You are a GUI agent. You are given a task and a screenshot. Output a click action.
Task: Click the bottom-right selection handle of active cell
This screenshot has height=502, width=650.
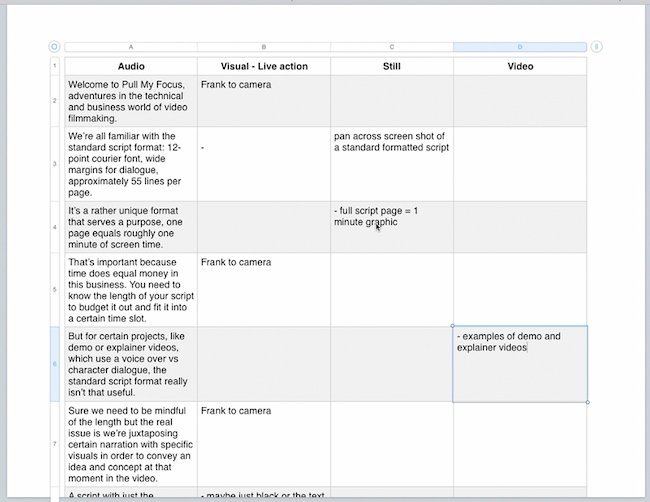[587, 402]
